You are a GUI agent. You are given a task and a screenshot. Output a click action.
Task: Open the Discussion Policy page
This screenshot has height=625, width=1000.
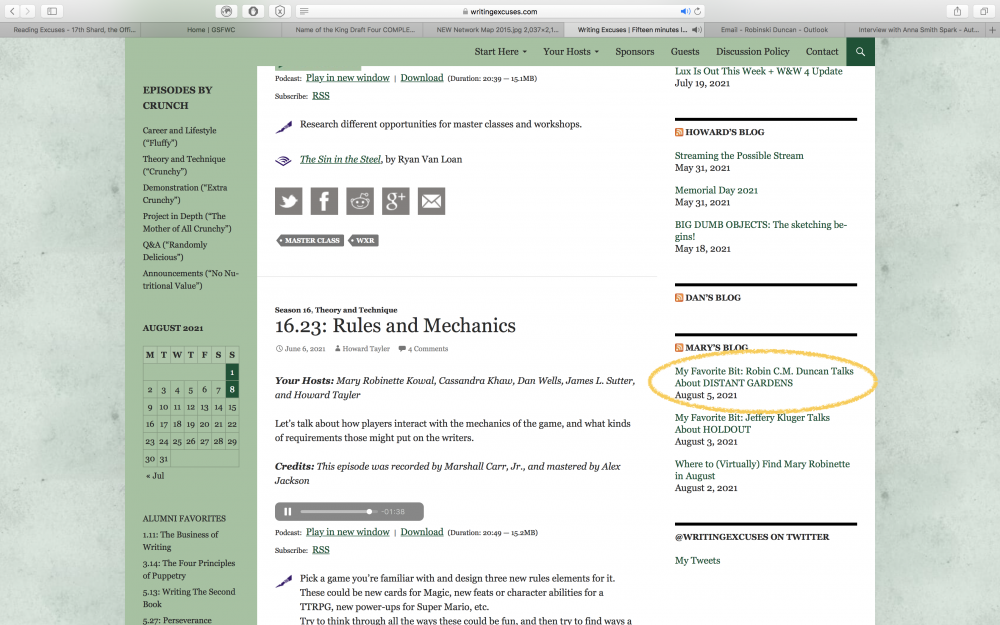753,52
